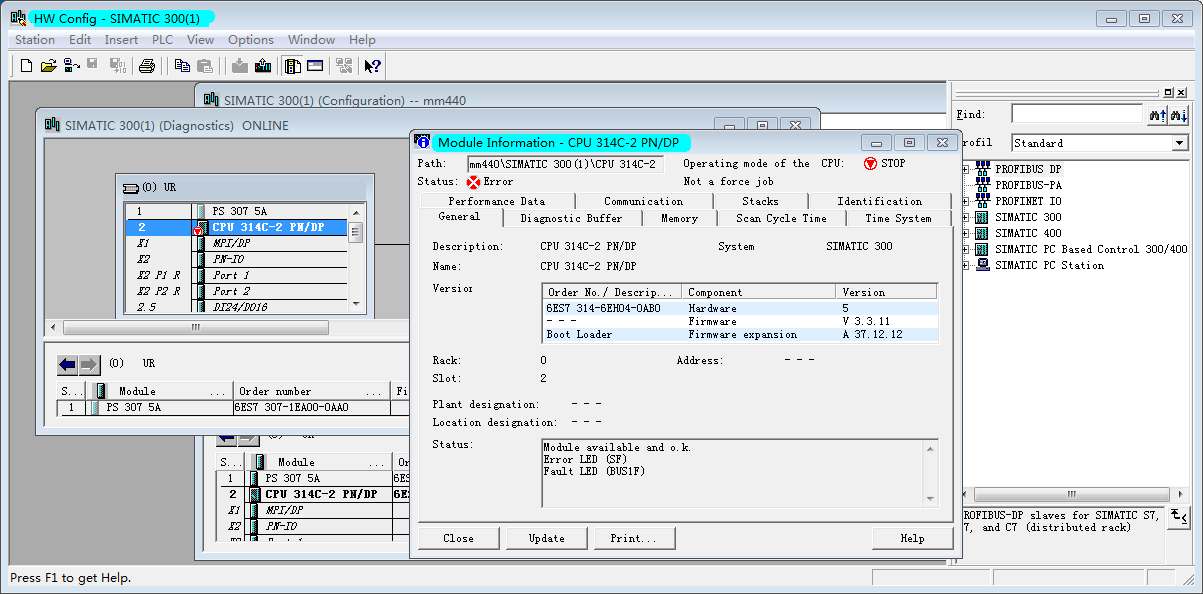Open the Profile Standard dropdown
Image resolution: width=1203 pixels, height=594 pixels.
point(1179,143)
